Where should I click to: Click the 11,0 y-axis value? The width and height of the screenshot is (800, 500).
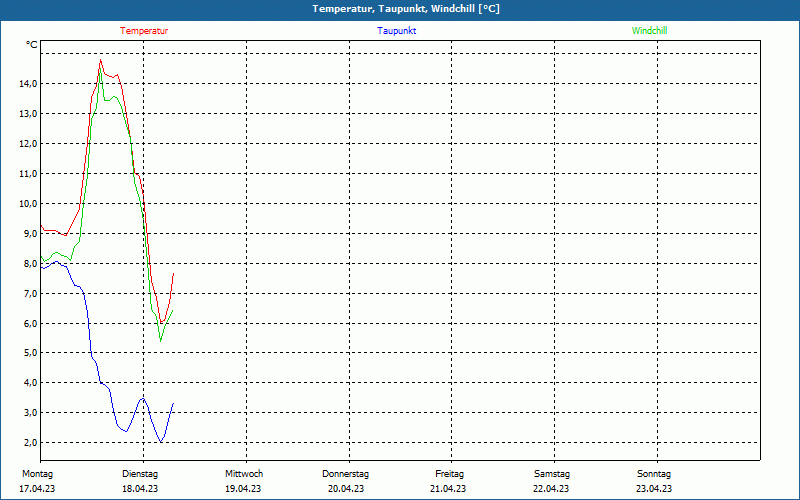28,174
